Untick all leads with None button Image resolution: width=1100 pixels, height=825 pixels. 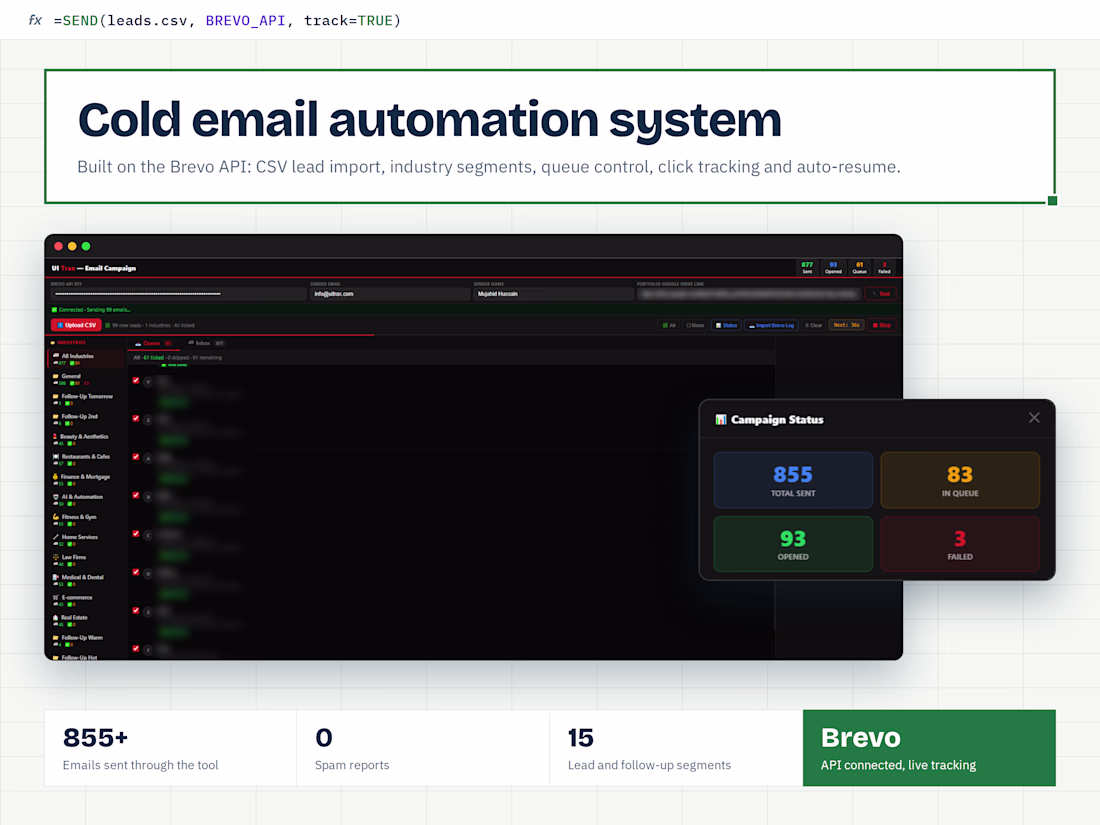click(695, 326)
